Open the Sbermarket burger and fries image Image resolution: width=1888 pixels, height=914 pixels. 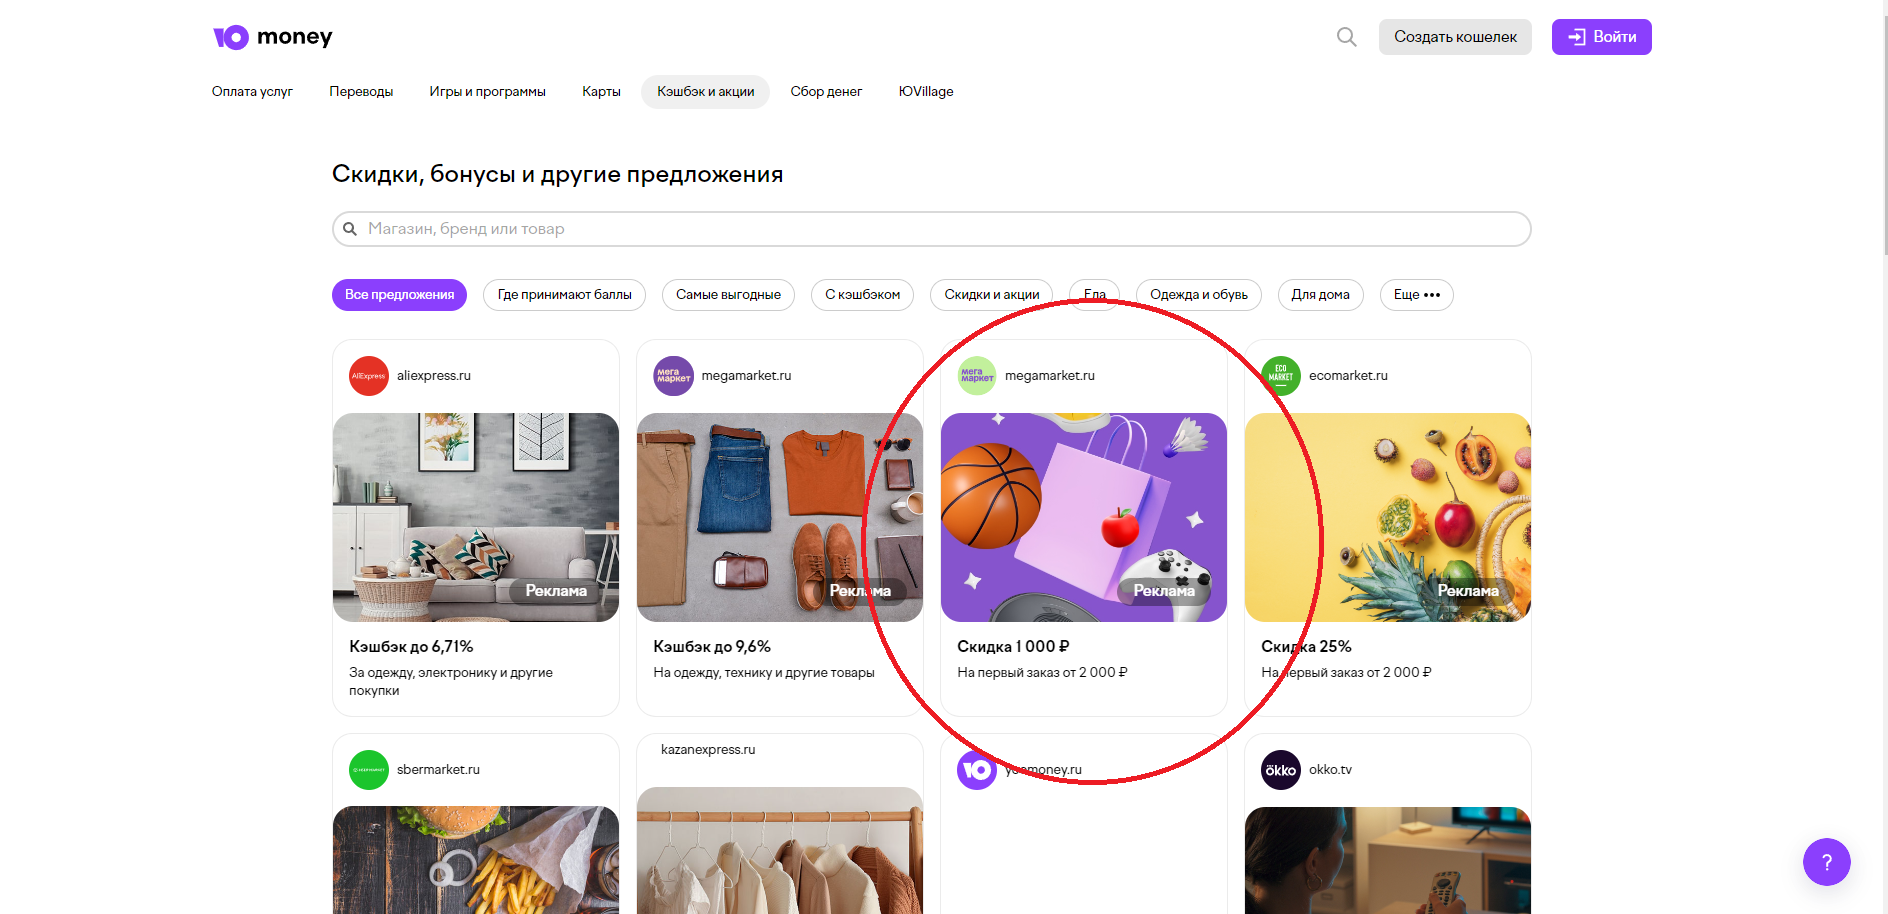coord(476,860)
